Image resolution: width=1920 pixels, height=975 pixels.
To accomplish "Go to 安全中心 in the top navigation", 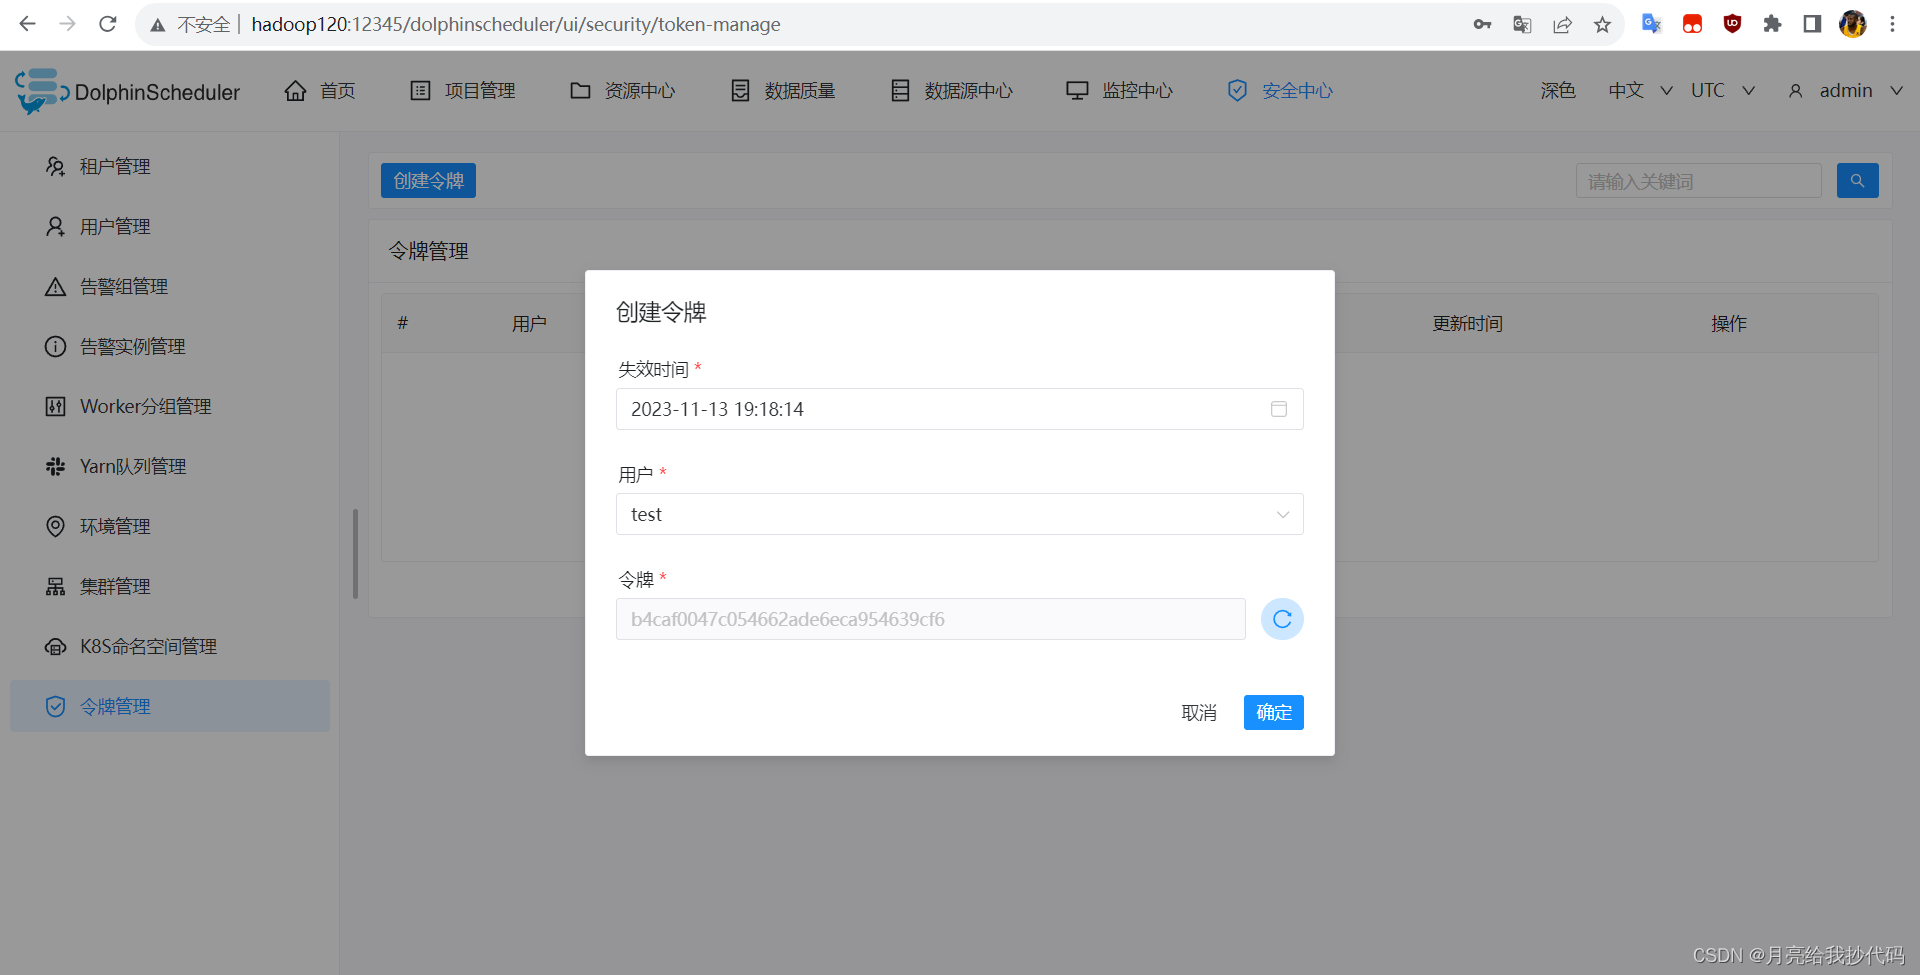I will point(1280,91).
